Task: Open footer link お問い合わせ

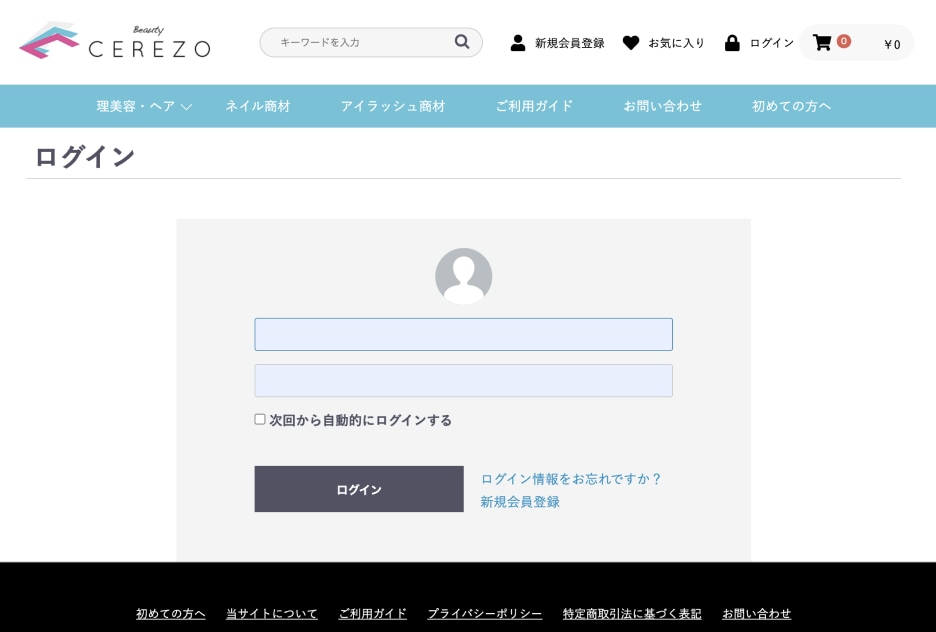Action: (x=756, y=613)
